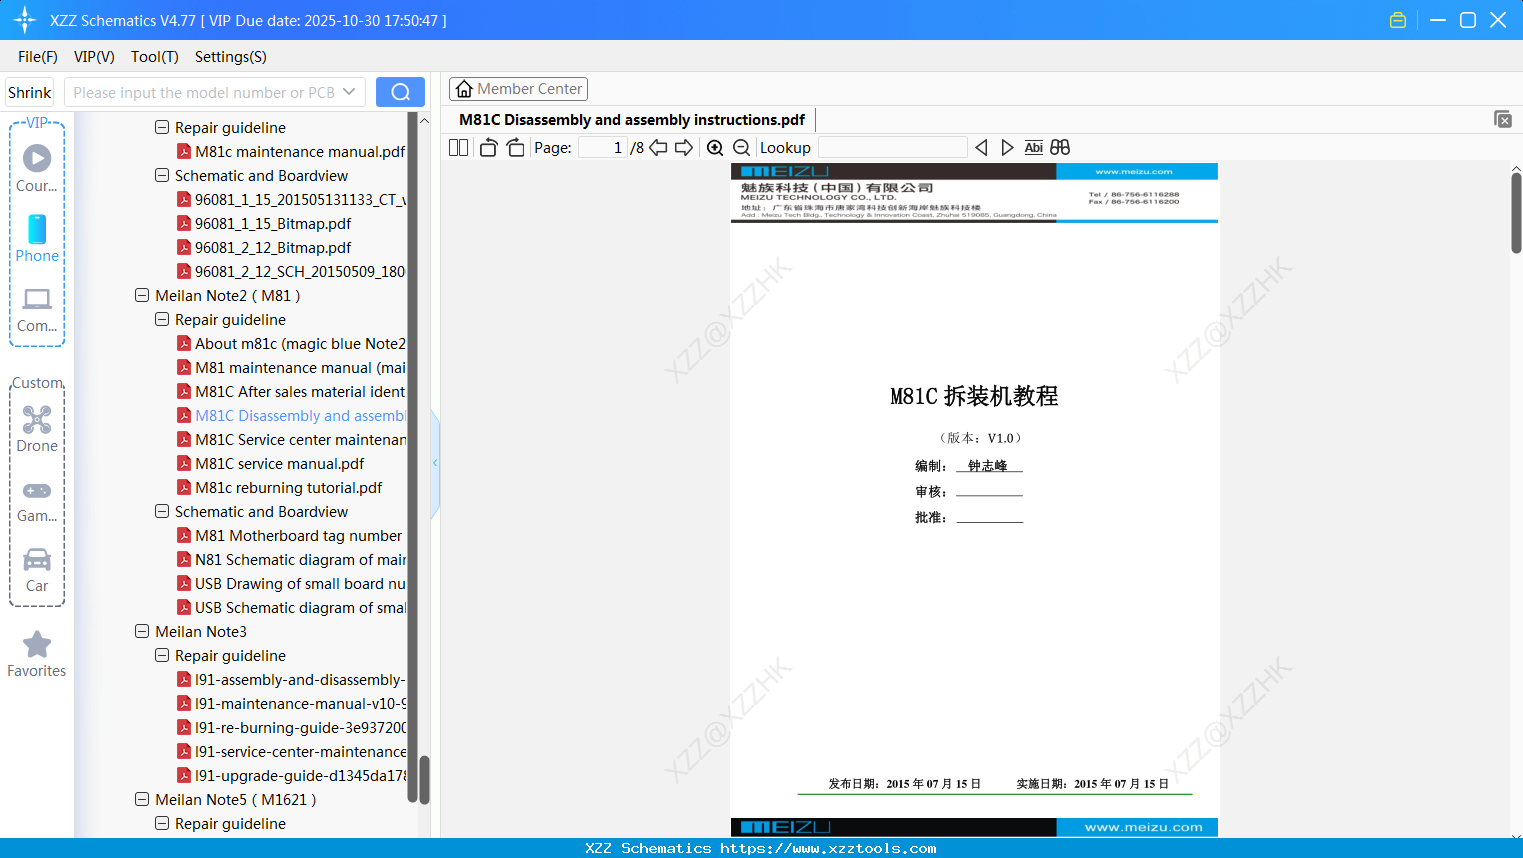Rotate the PDF page clockwise

coord(514,146)
